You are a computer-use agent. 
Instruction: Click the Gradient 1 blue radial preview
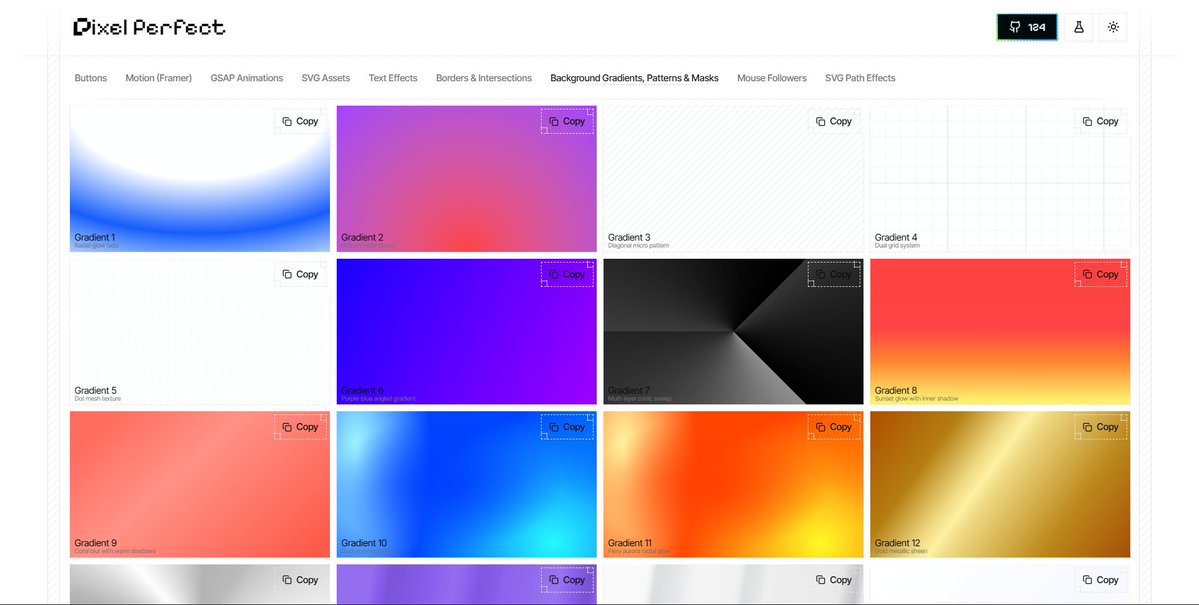(200, 179)
